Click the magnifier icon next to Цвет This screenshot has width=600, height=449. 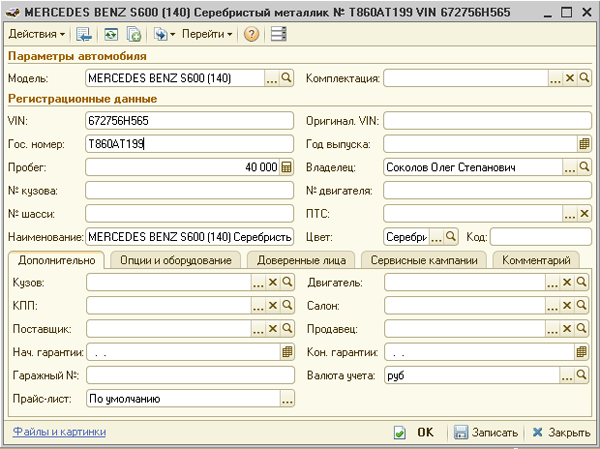coord(451,237)
